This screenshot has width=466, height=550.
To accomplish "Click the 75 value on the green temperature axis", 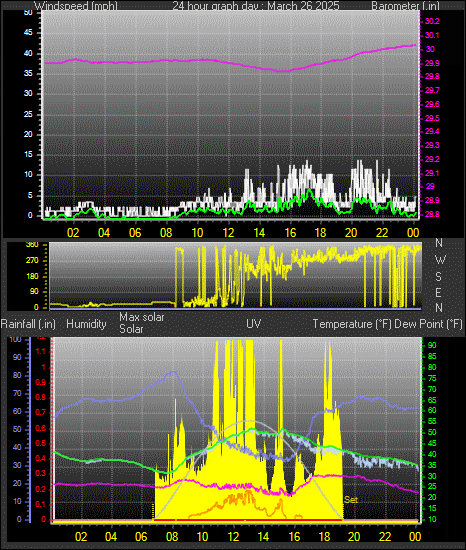I will [432, 378].
